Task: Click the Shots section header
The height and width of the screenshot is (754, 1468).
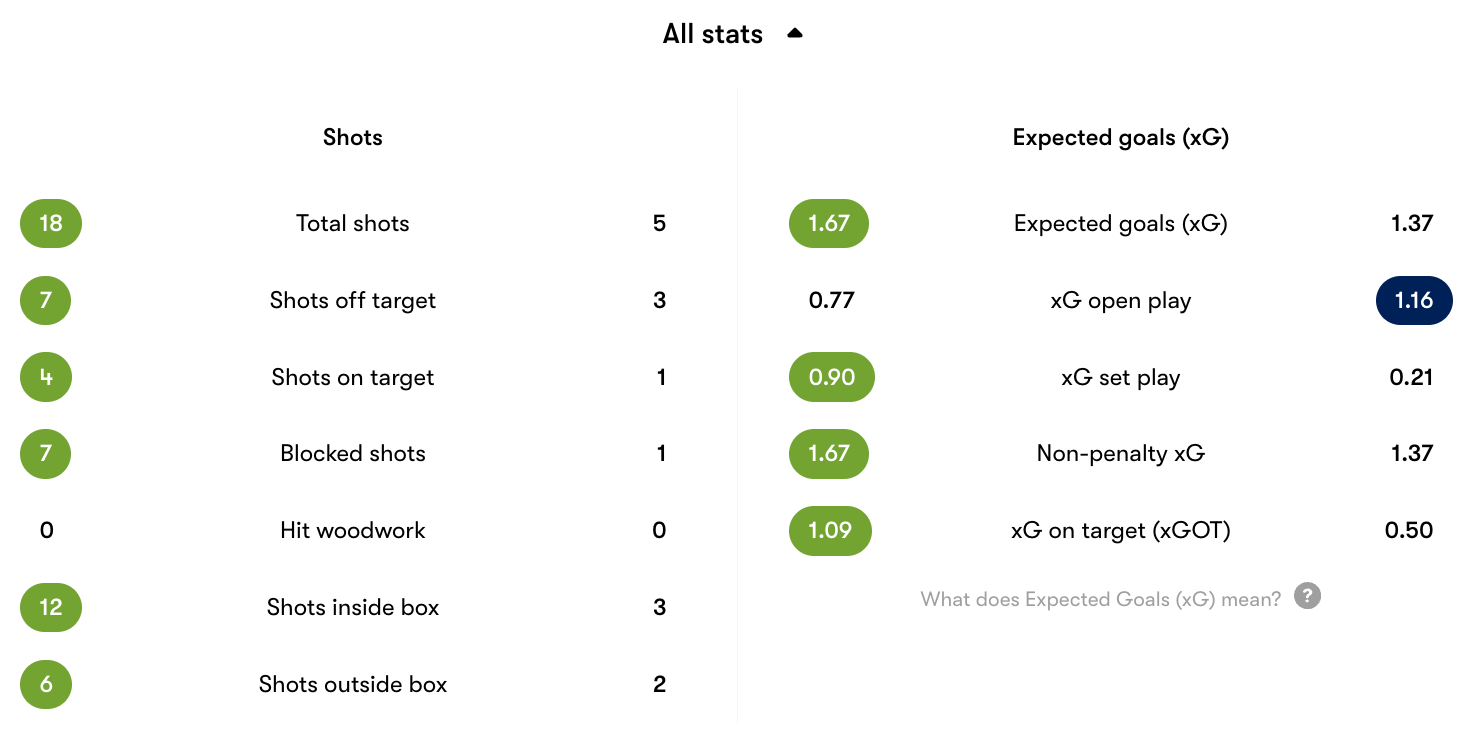Action: pos(353,138)
